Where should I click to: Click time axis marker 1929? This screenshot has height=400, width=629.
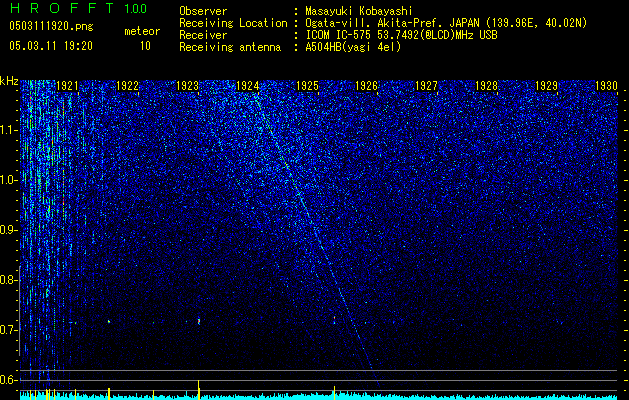pyautogui.click(x=546, y=85)
